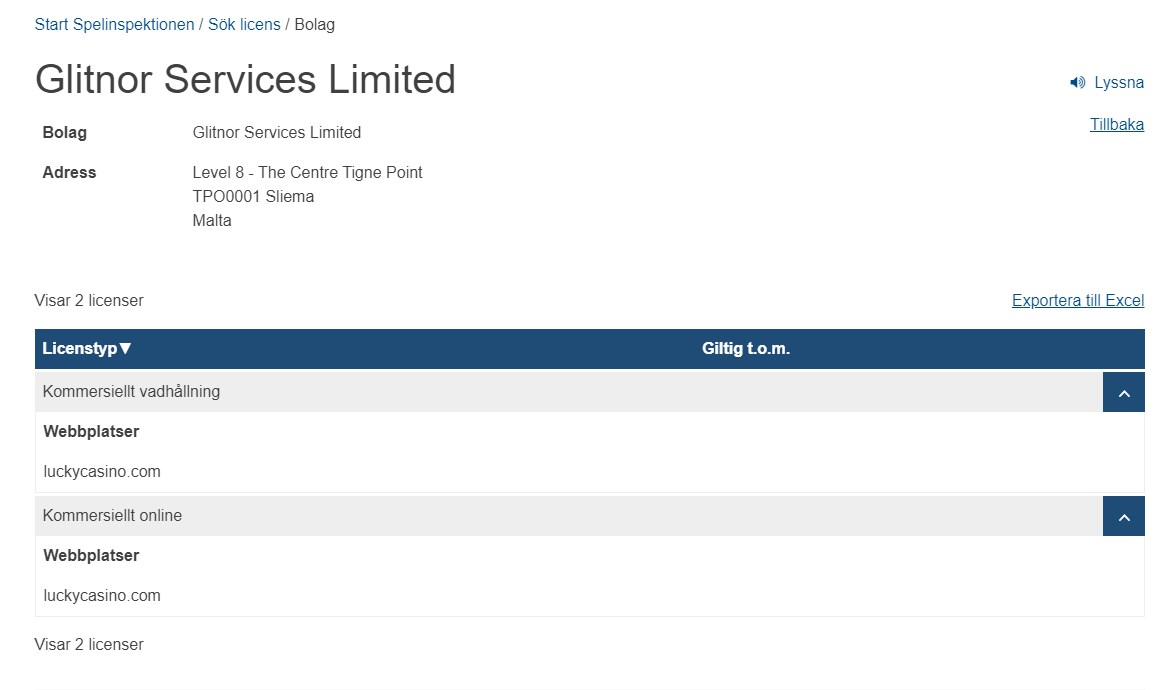Collapse the Kommersiellt vadhållning chevron button
The image size is (1174, 690).
point(1123,393)
